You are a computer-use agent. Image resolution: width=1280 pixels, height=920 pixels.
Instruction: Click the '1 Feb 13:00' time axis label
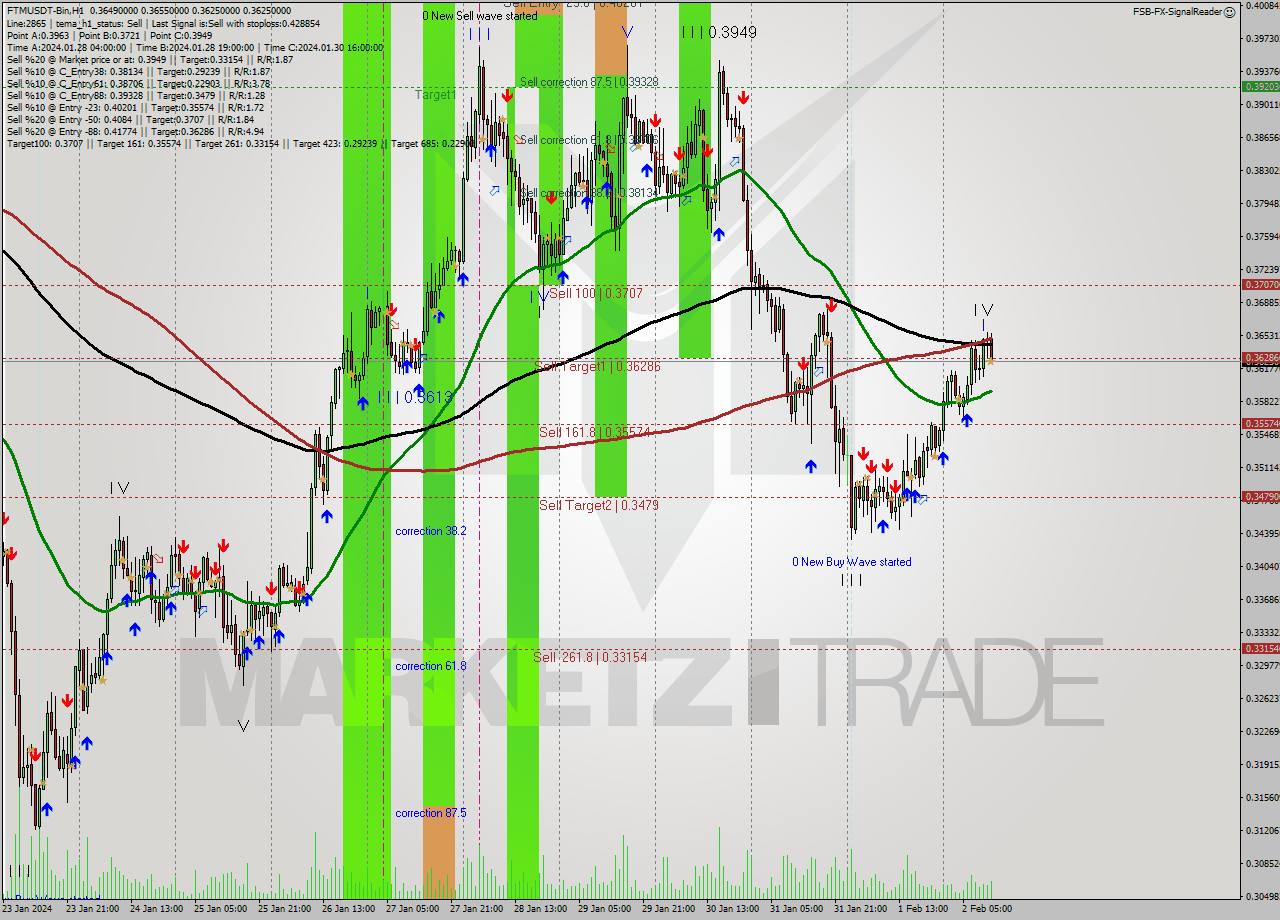(x=923, y=909)
